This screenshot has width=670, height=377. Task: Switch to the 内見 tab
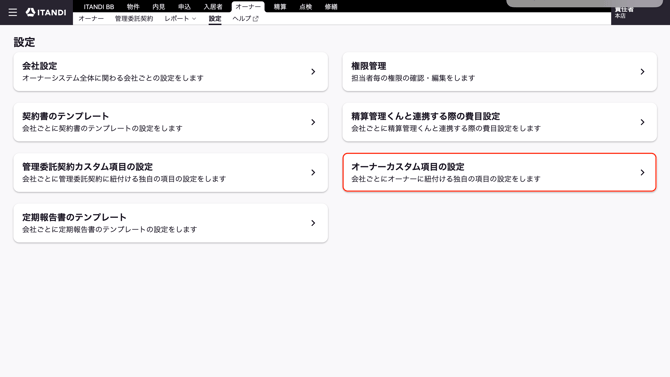159,7
